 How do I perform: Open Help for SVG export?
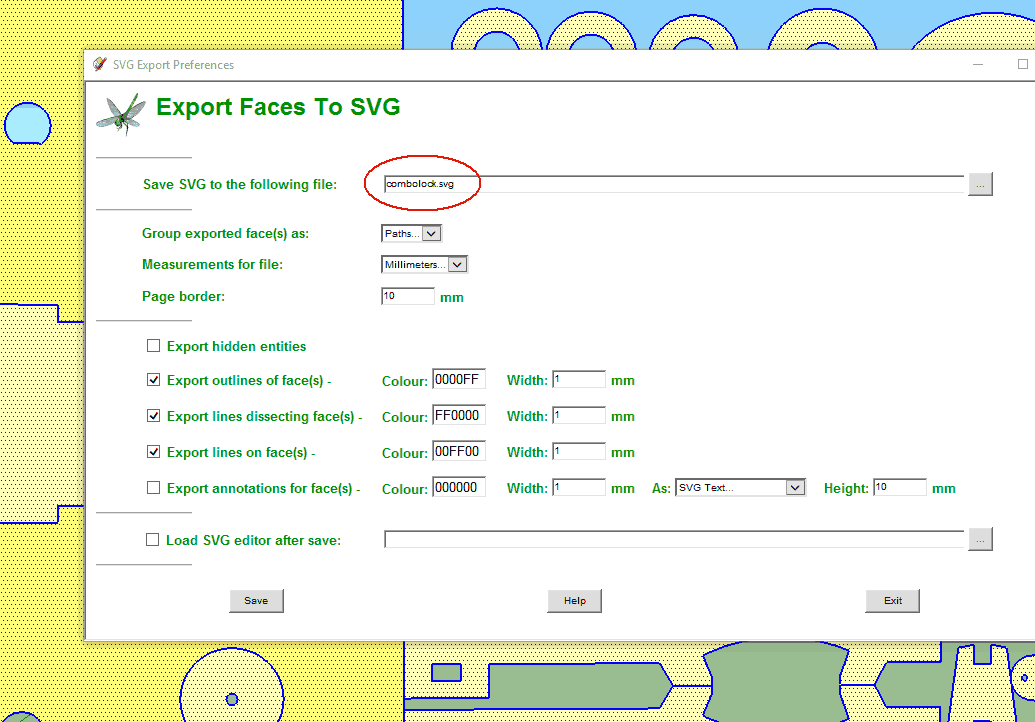574,601
